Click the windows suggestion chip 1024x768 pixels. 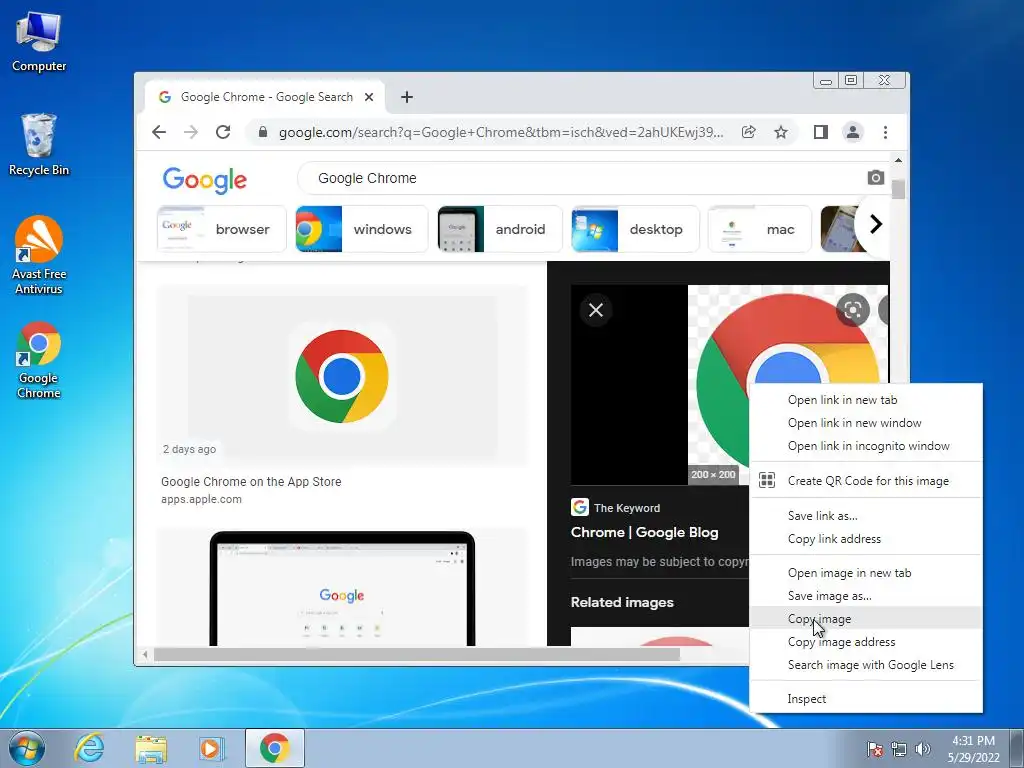(x=361, y=229)
